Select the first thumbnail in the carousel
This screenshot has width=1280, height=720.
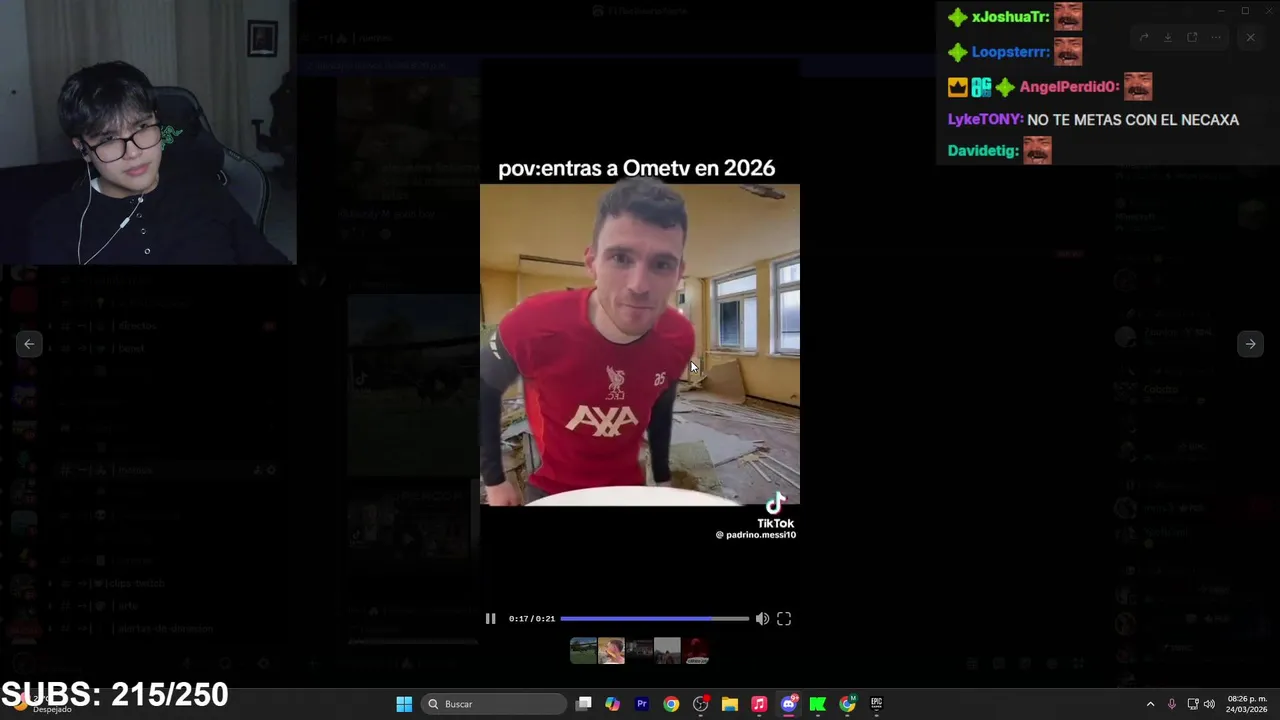coord(583,651)
